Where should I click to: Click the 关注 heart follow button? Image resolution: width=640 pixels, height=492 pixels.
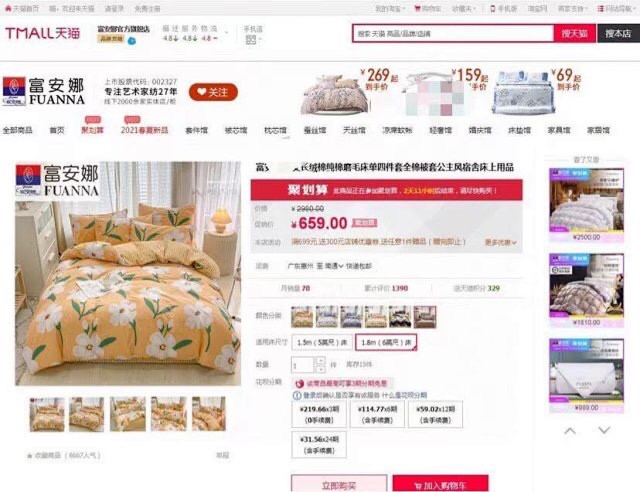pos(213,92)
